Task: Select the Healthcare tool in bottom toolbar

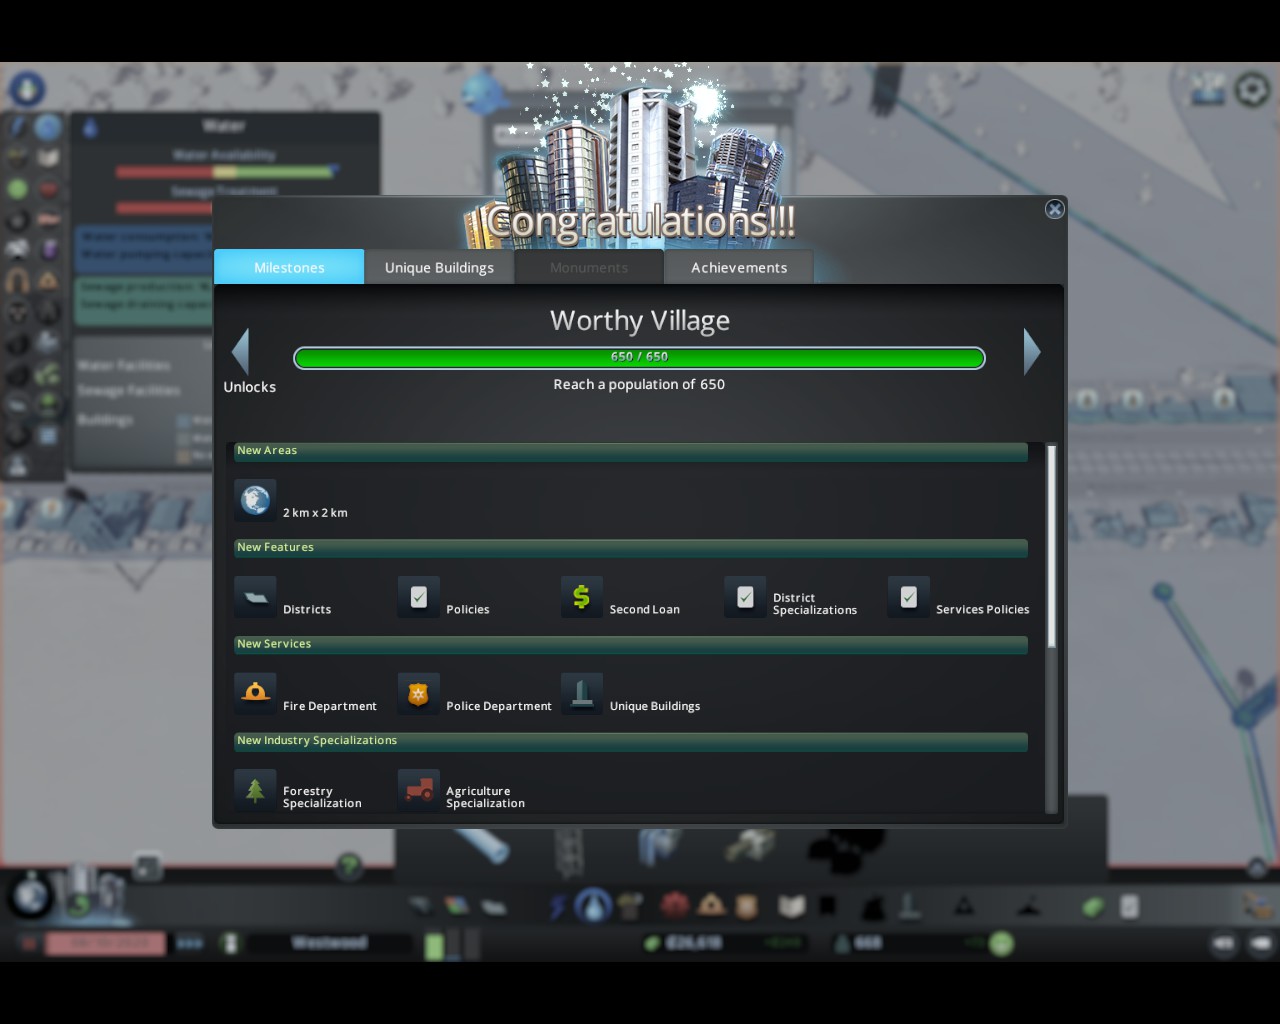Action: (675, 906)
